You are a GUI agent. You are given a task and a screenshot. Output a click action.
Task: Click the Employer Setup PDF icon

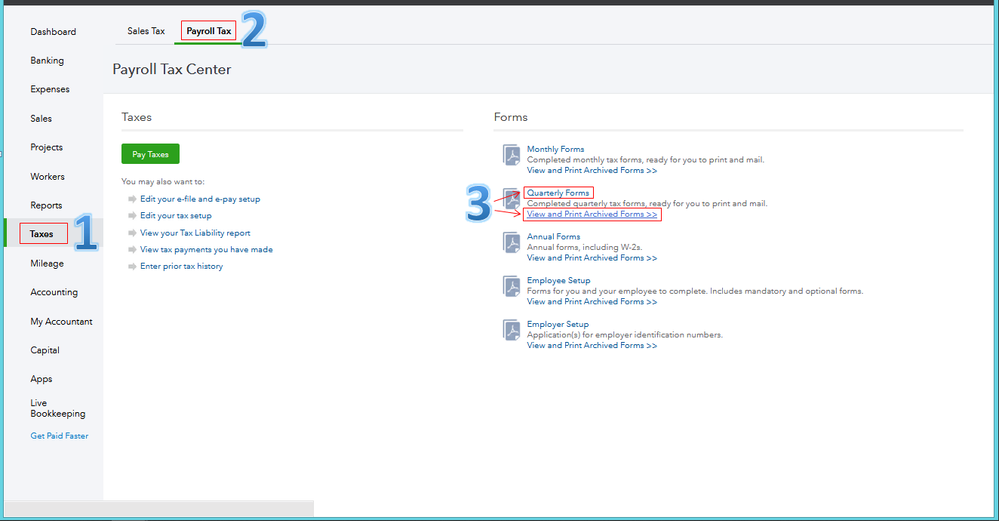tap(512, 330)
